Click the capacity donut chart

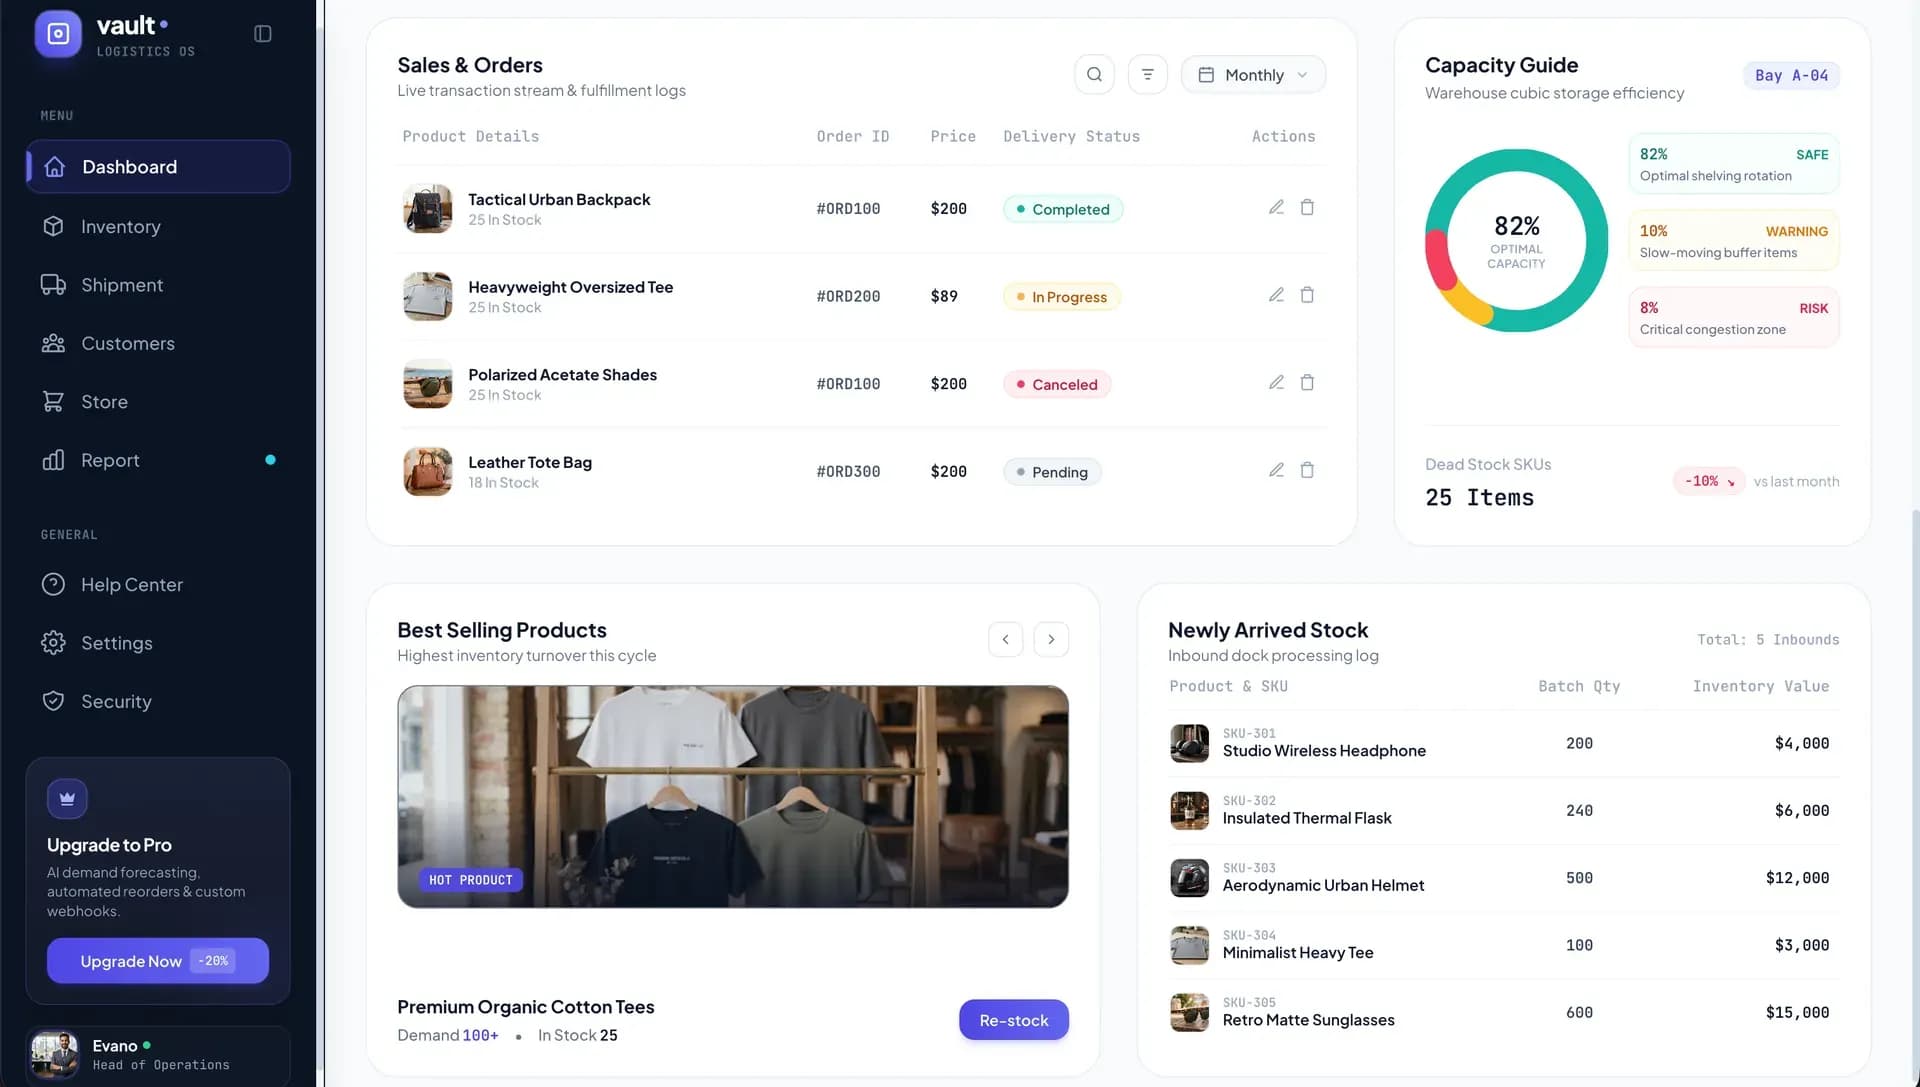point(1516,241)
